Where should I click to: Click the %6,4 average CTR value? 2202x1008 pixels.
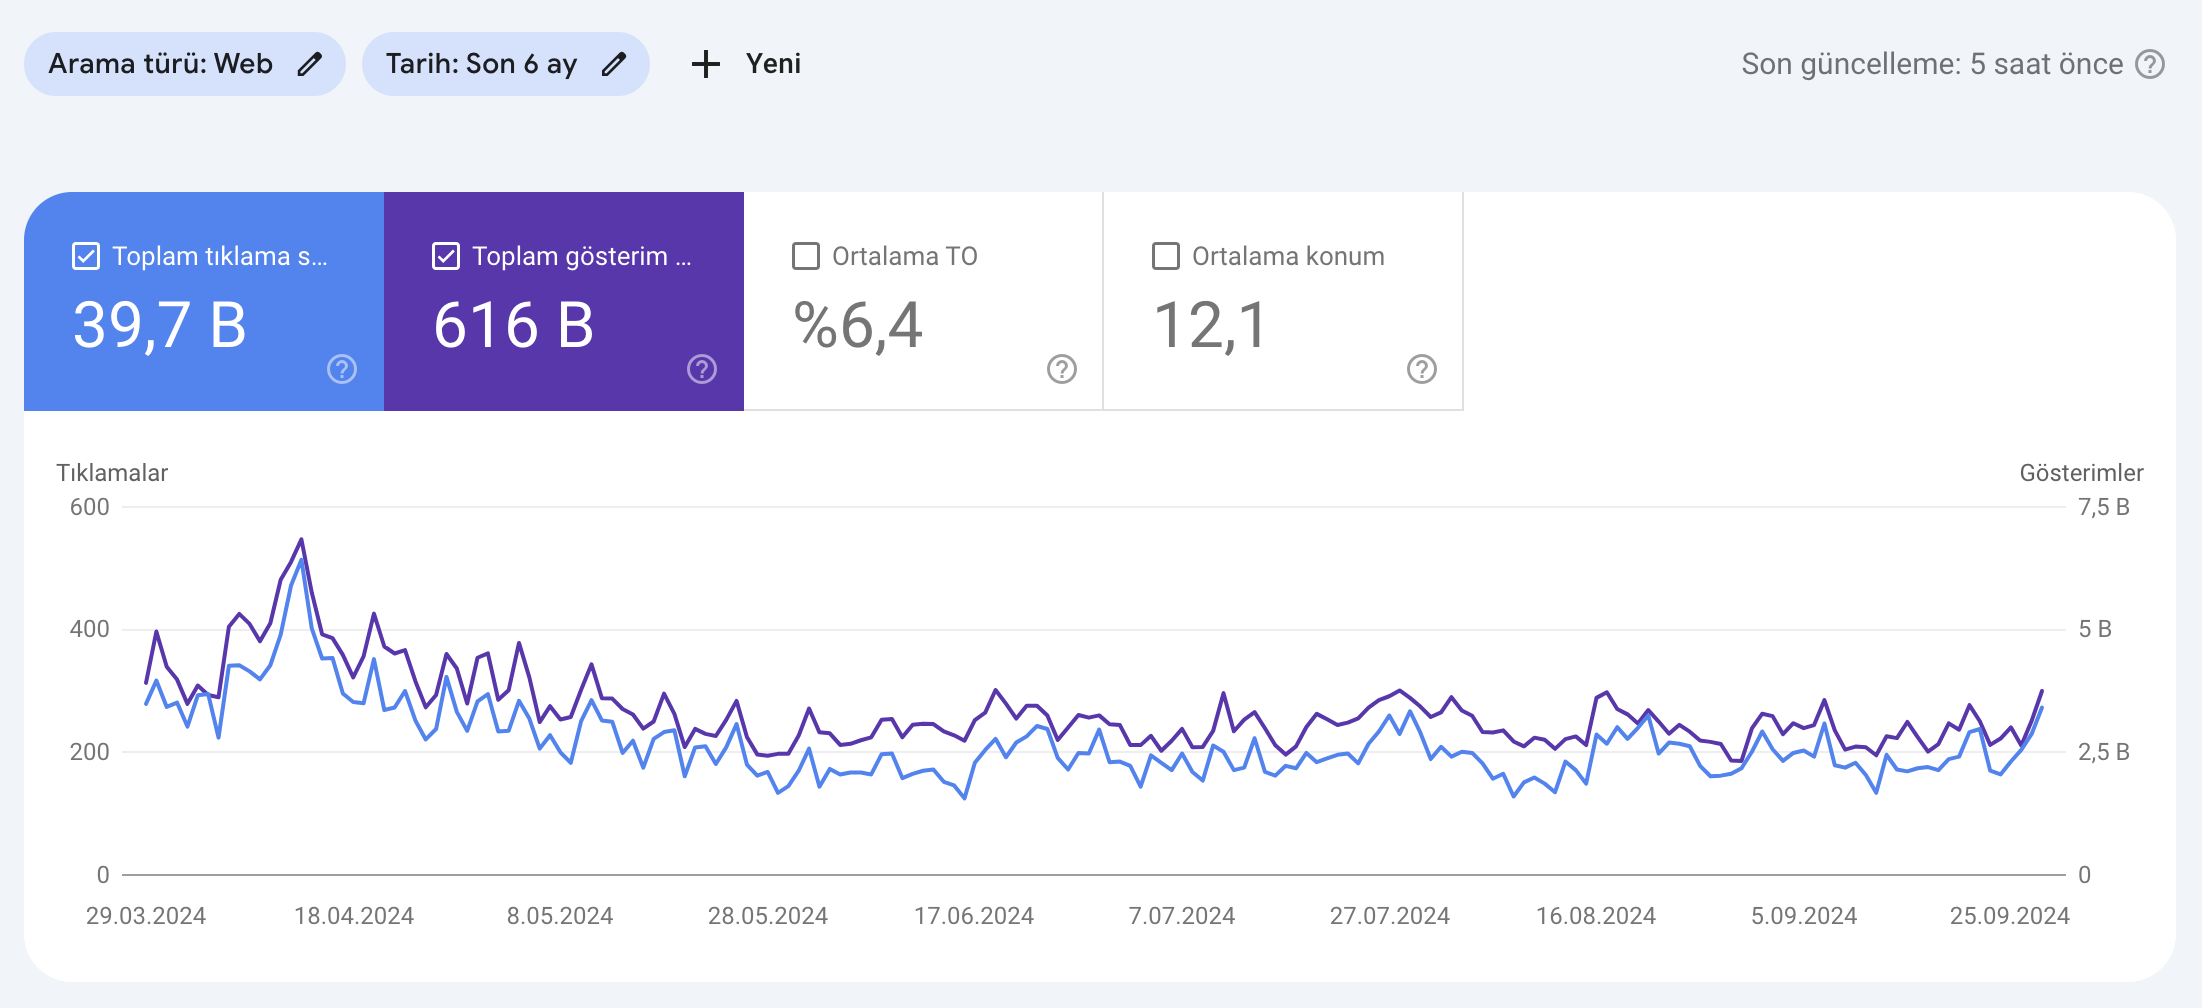(858, 326)
